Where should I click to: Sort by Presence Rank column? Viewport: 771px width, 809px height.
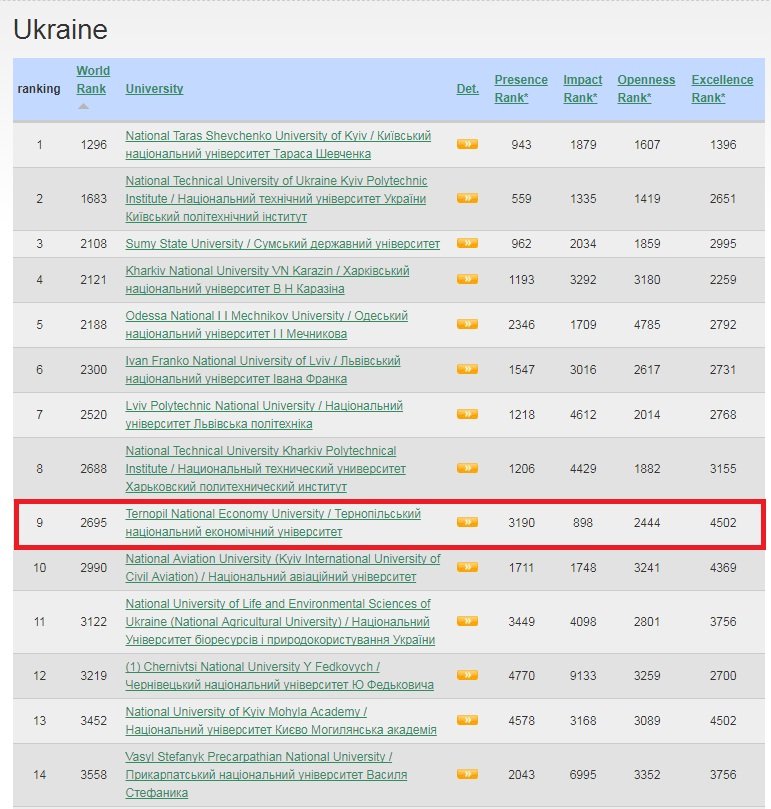pyautogui.click(x=521, y=89)
